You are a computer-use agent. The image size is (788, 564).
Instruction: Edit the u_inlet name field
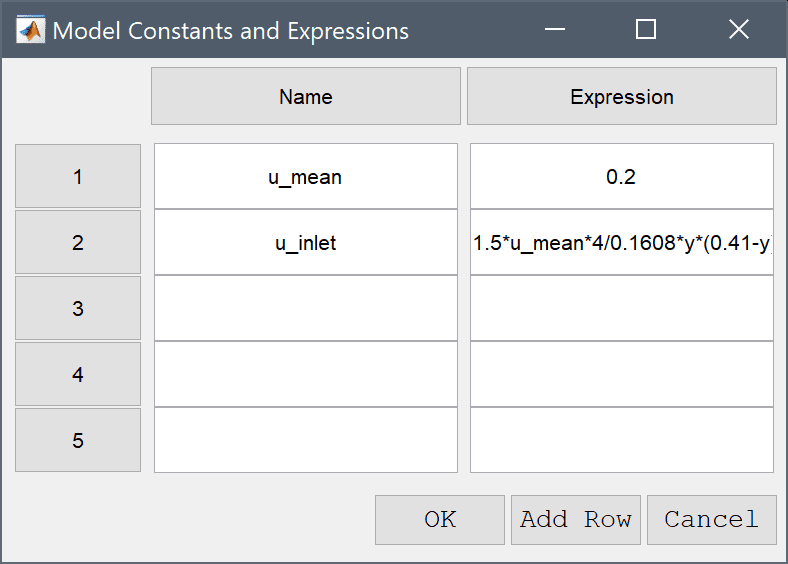pos(306,242)
